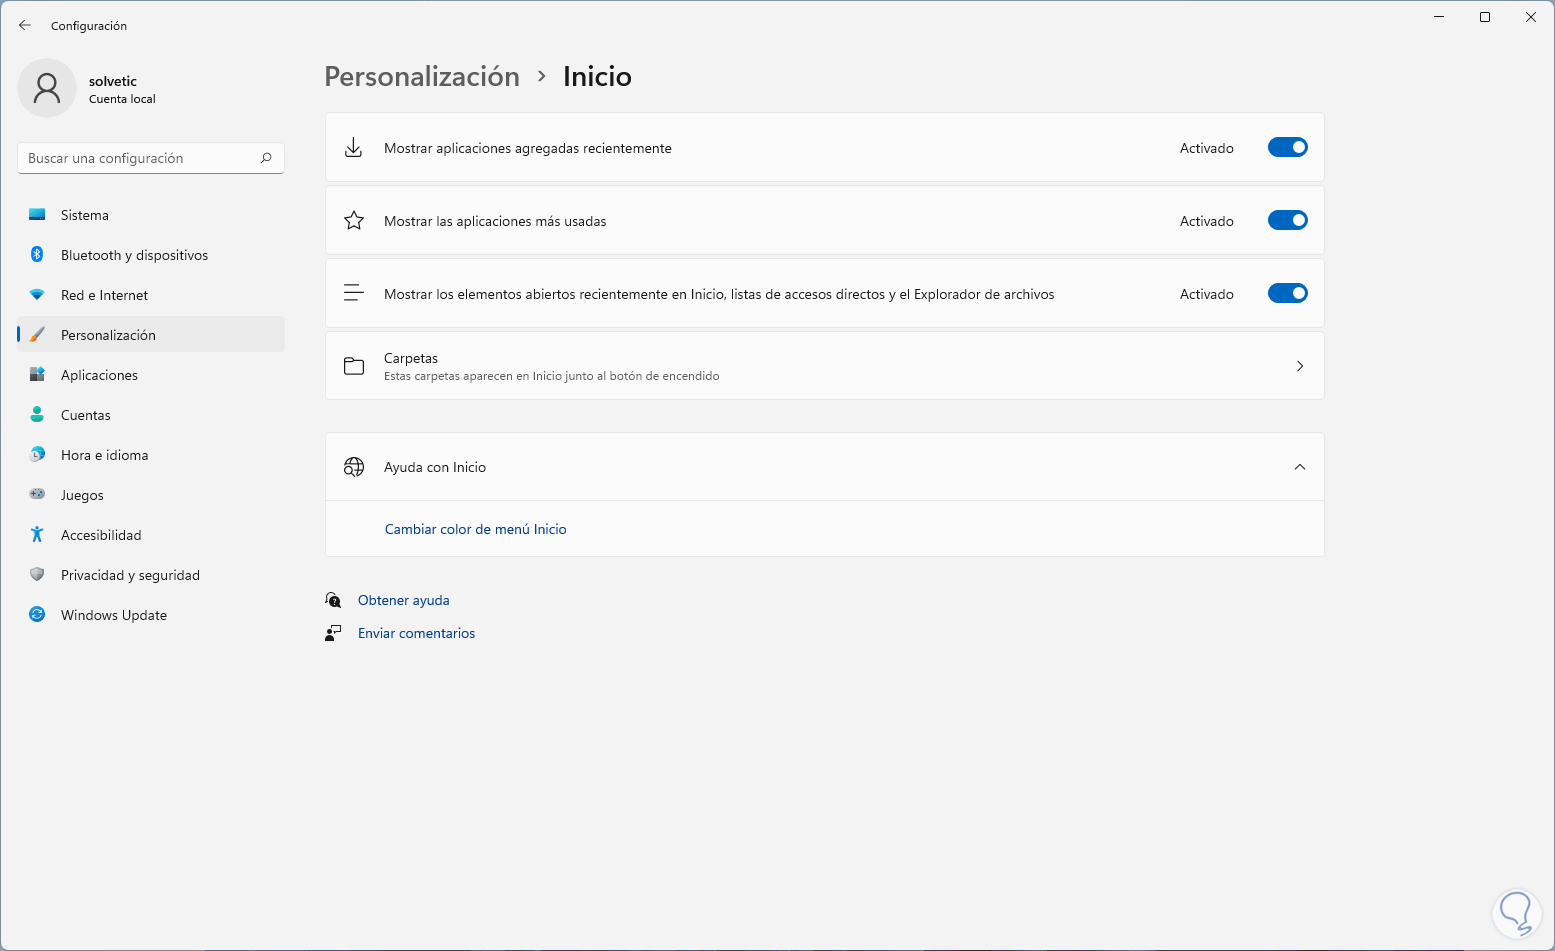Viewport: 1555px width, 951px height.
Task: Disable showing recently added applications
Action: [x=1287, y=148]
